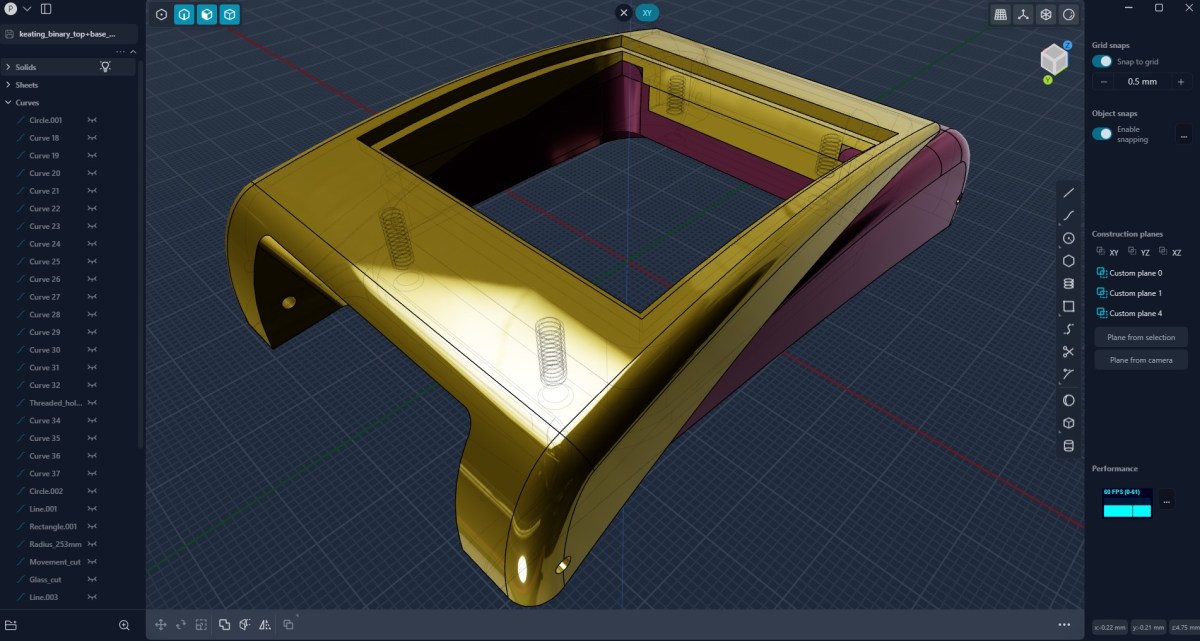Pick the Rectangle tool in viewport toolbar
This screenshot has width=1200, height=641.
(1068, 306)
